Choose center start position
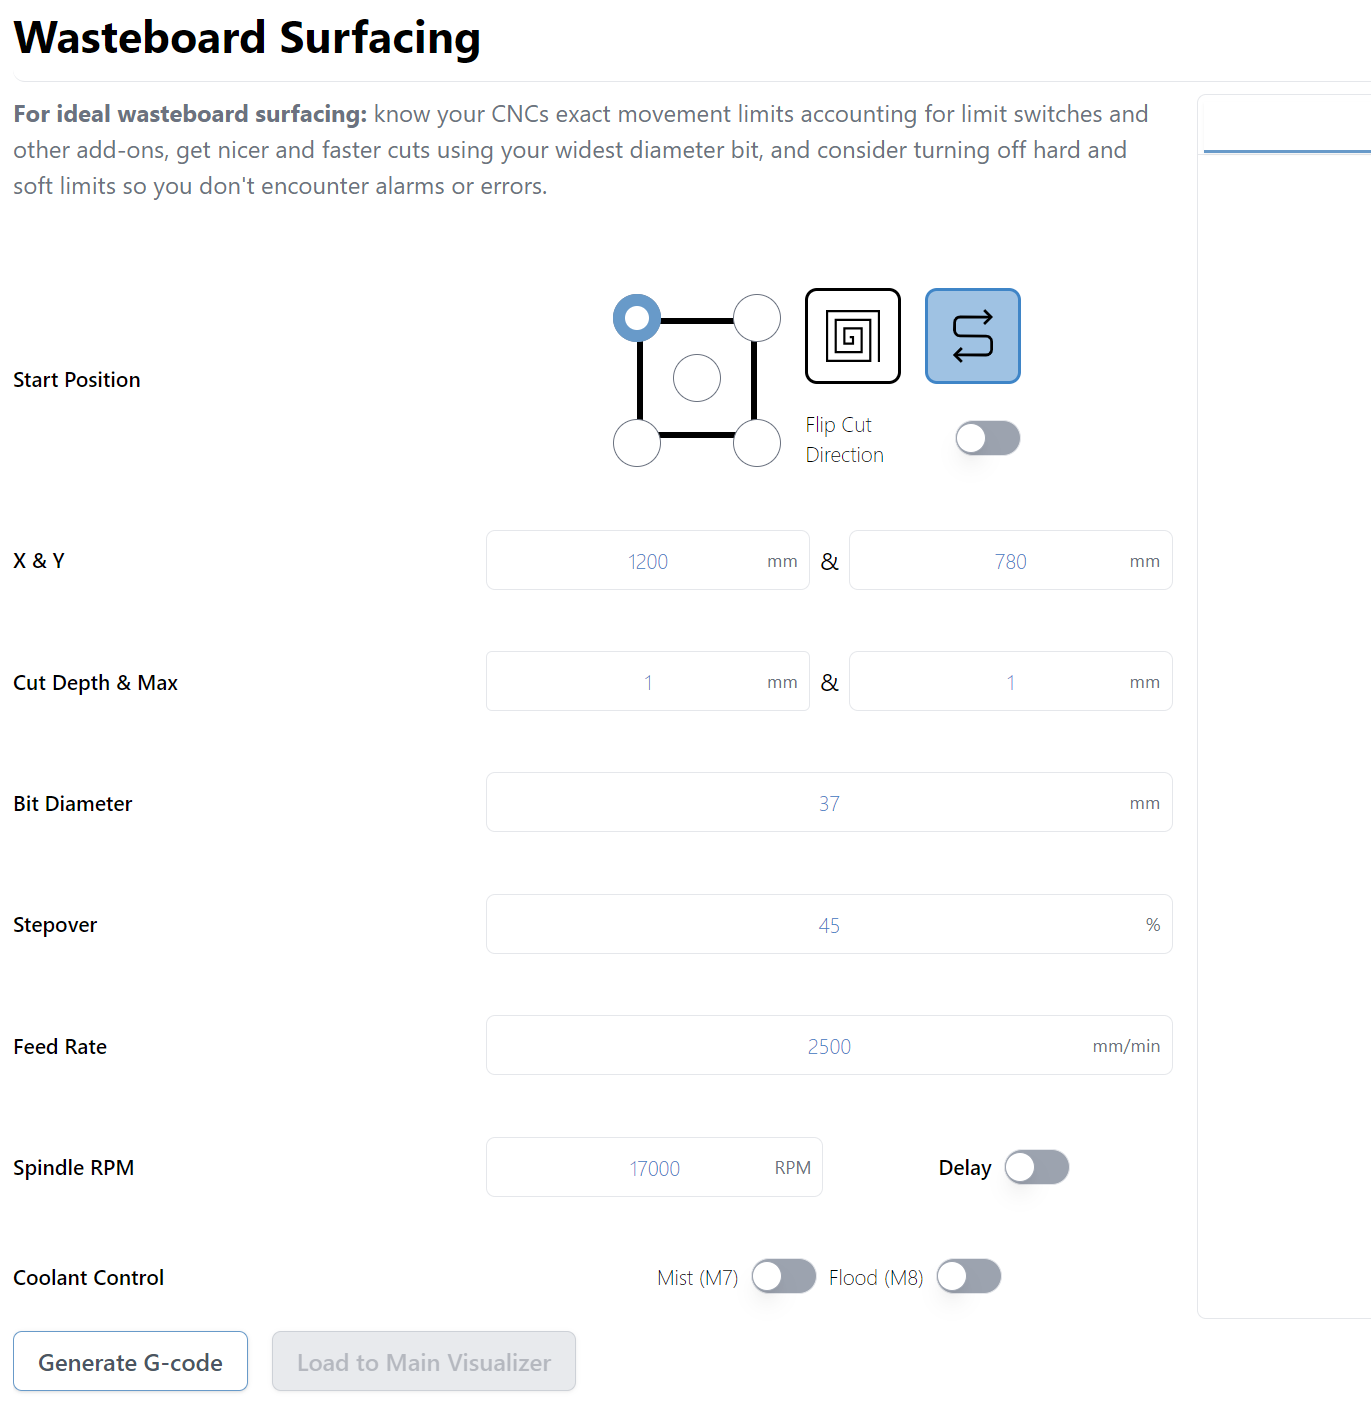1371x1420 pixels. [697, 378]
